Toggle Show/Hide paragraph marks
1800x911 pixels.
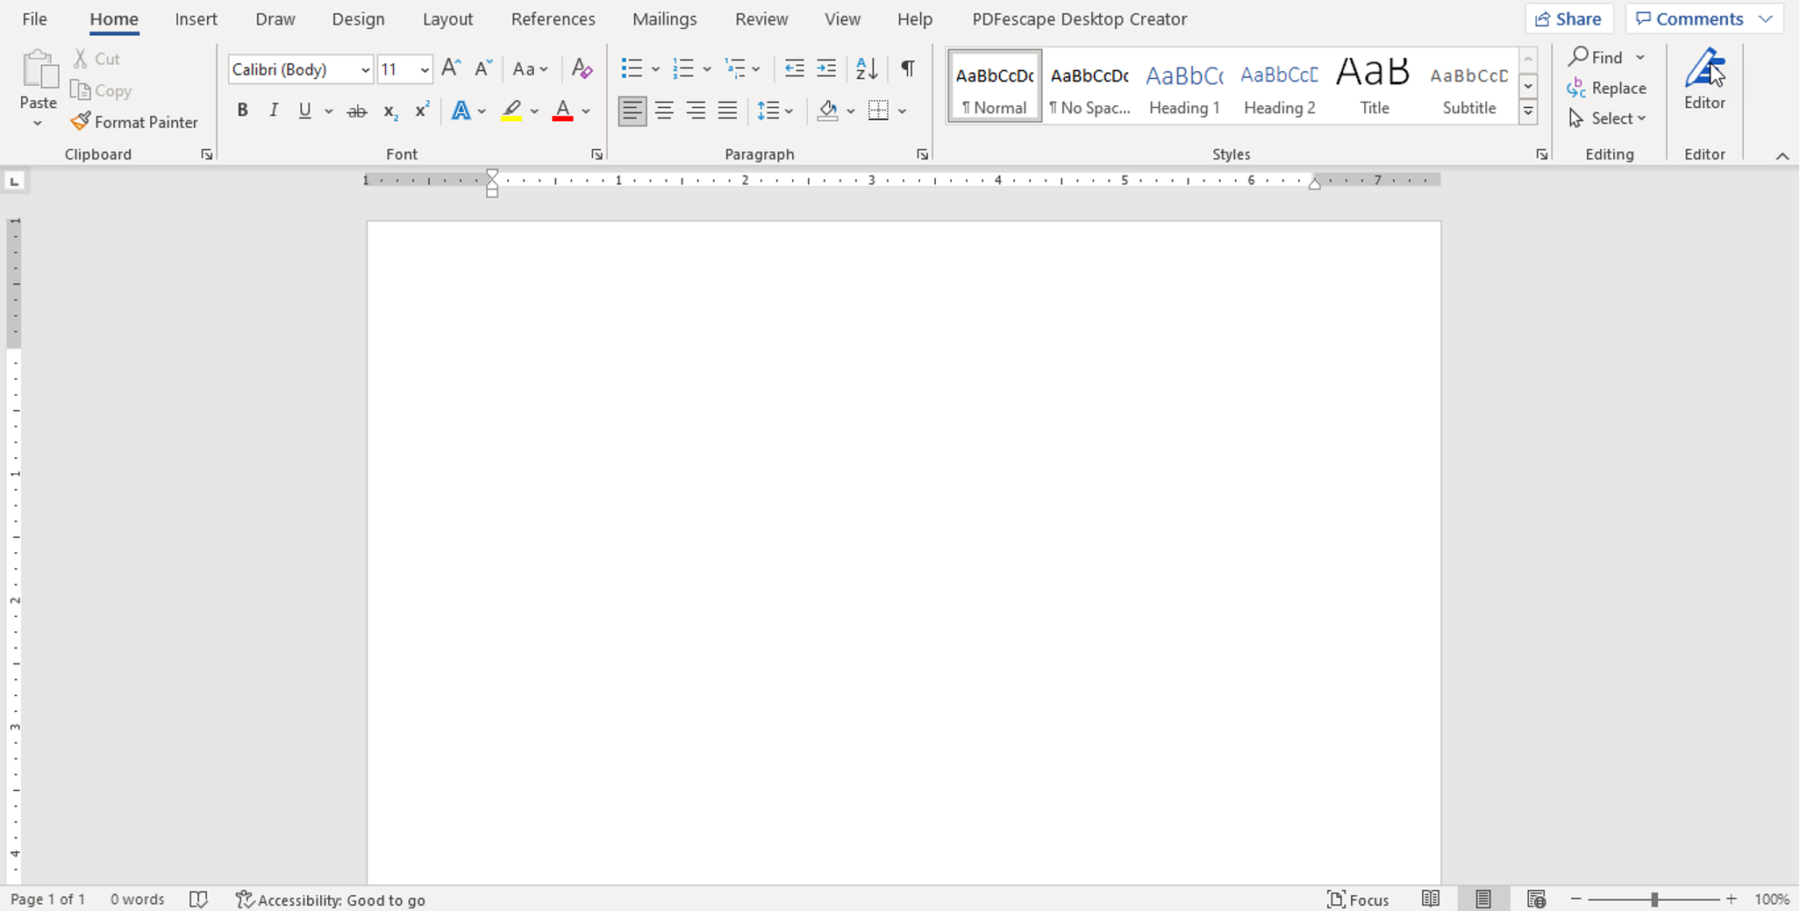pos(907,69)
